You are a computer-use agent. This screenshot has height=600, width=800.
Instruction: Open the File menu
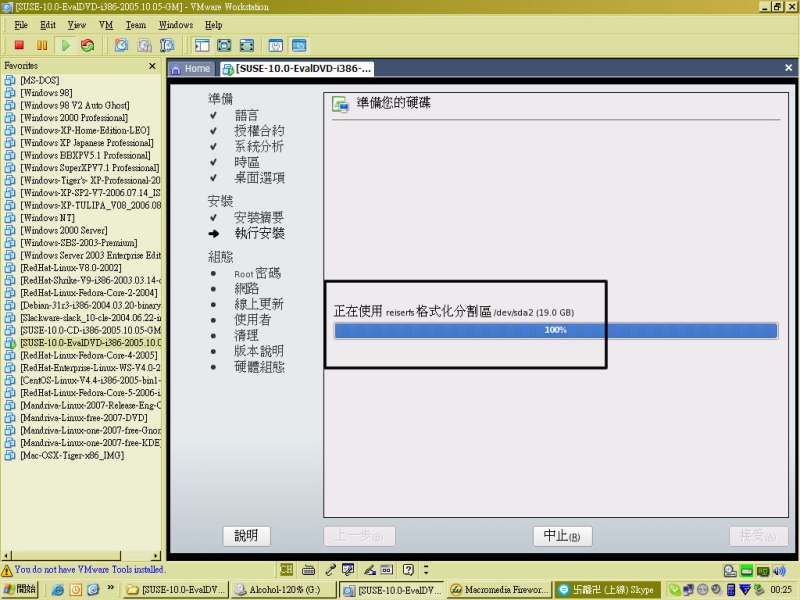pyautogui.click(x=21, y=25)
